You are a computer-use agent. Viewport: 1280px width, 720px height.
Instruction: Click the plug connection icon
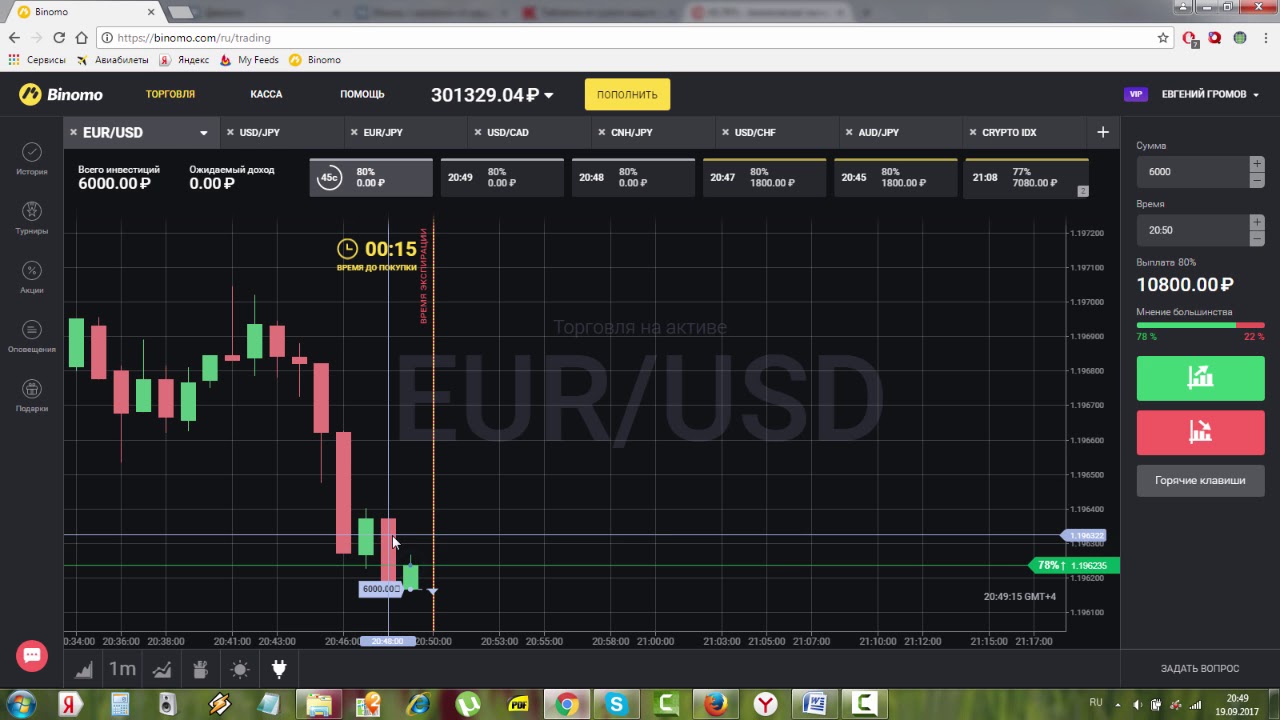tap(279, 669)
